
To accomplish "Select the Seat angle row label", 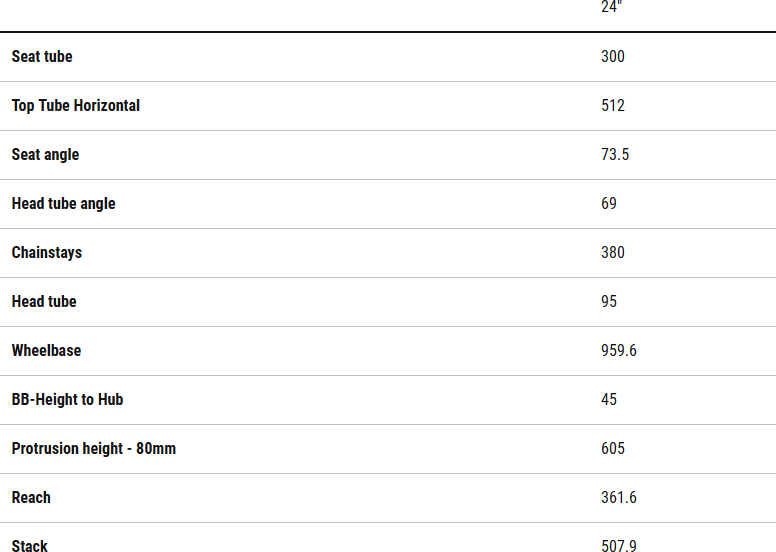I will pos(45,155).
